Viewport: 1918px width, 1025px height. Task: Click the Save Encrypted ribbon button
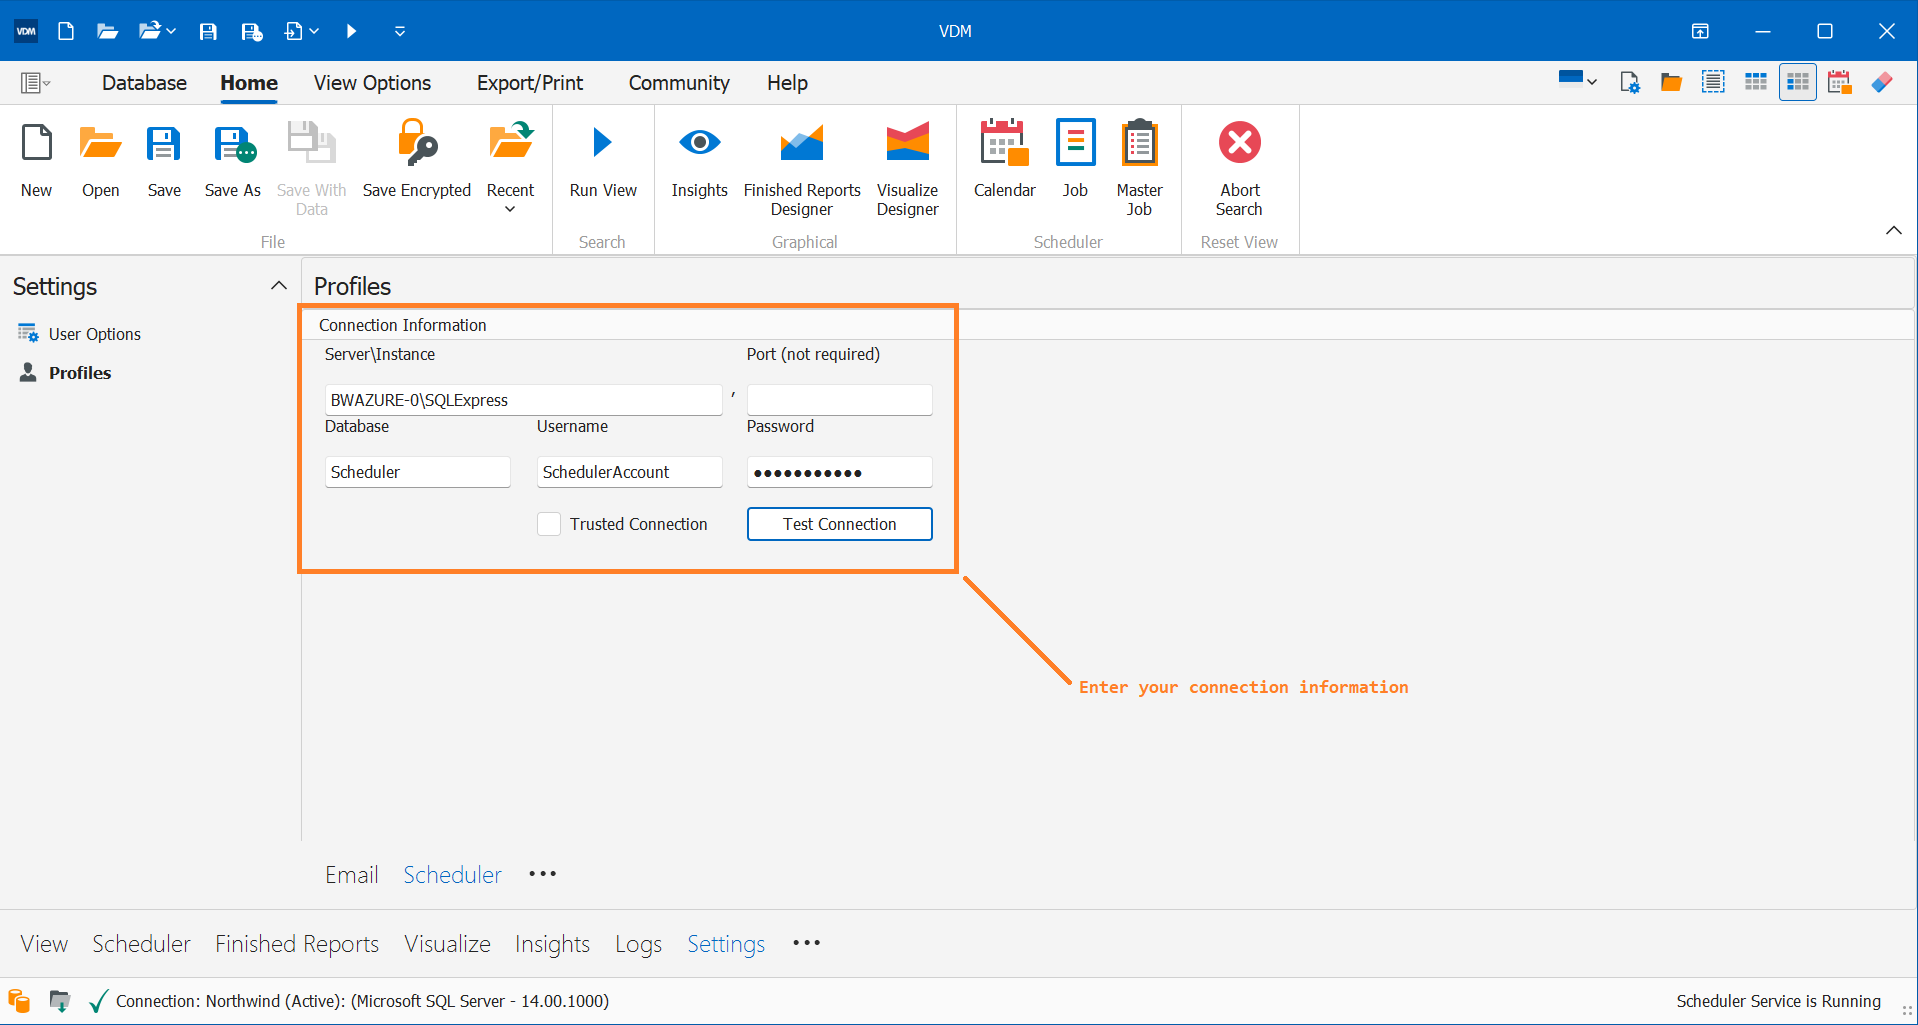coord(417,160)
